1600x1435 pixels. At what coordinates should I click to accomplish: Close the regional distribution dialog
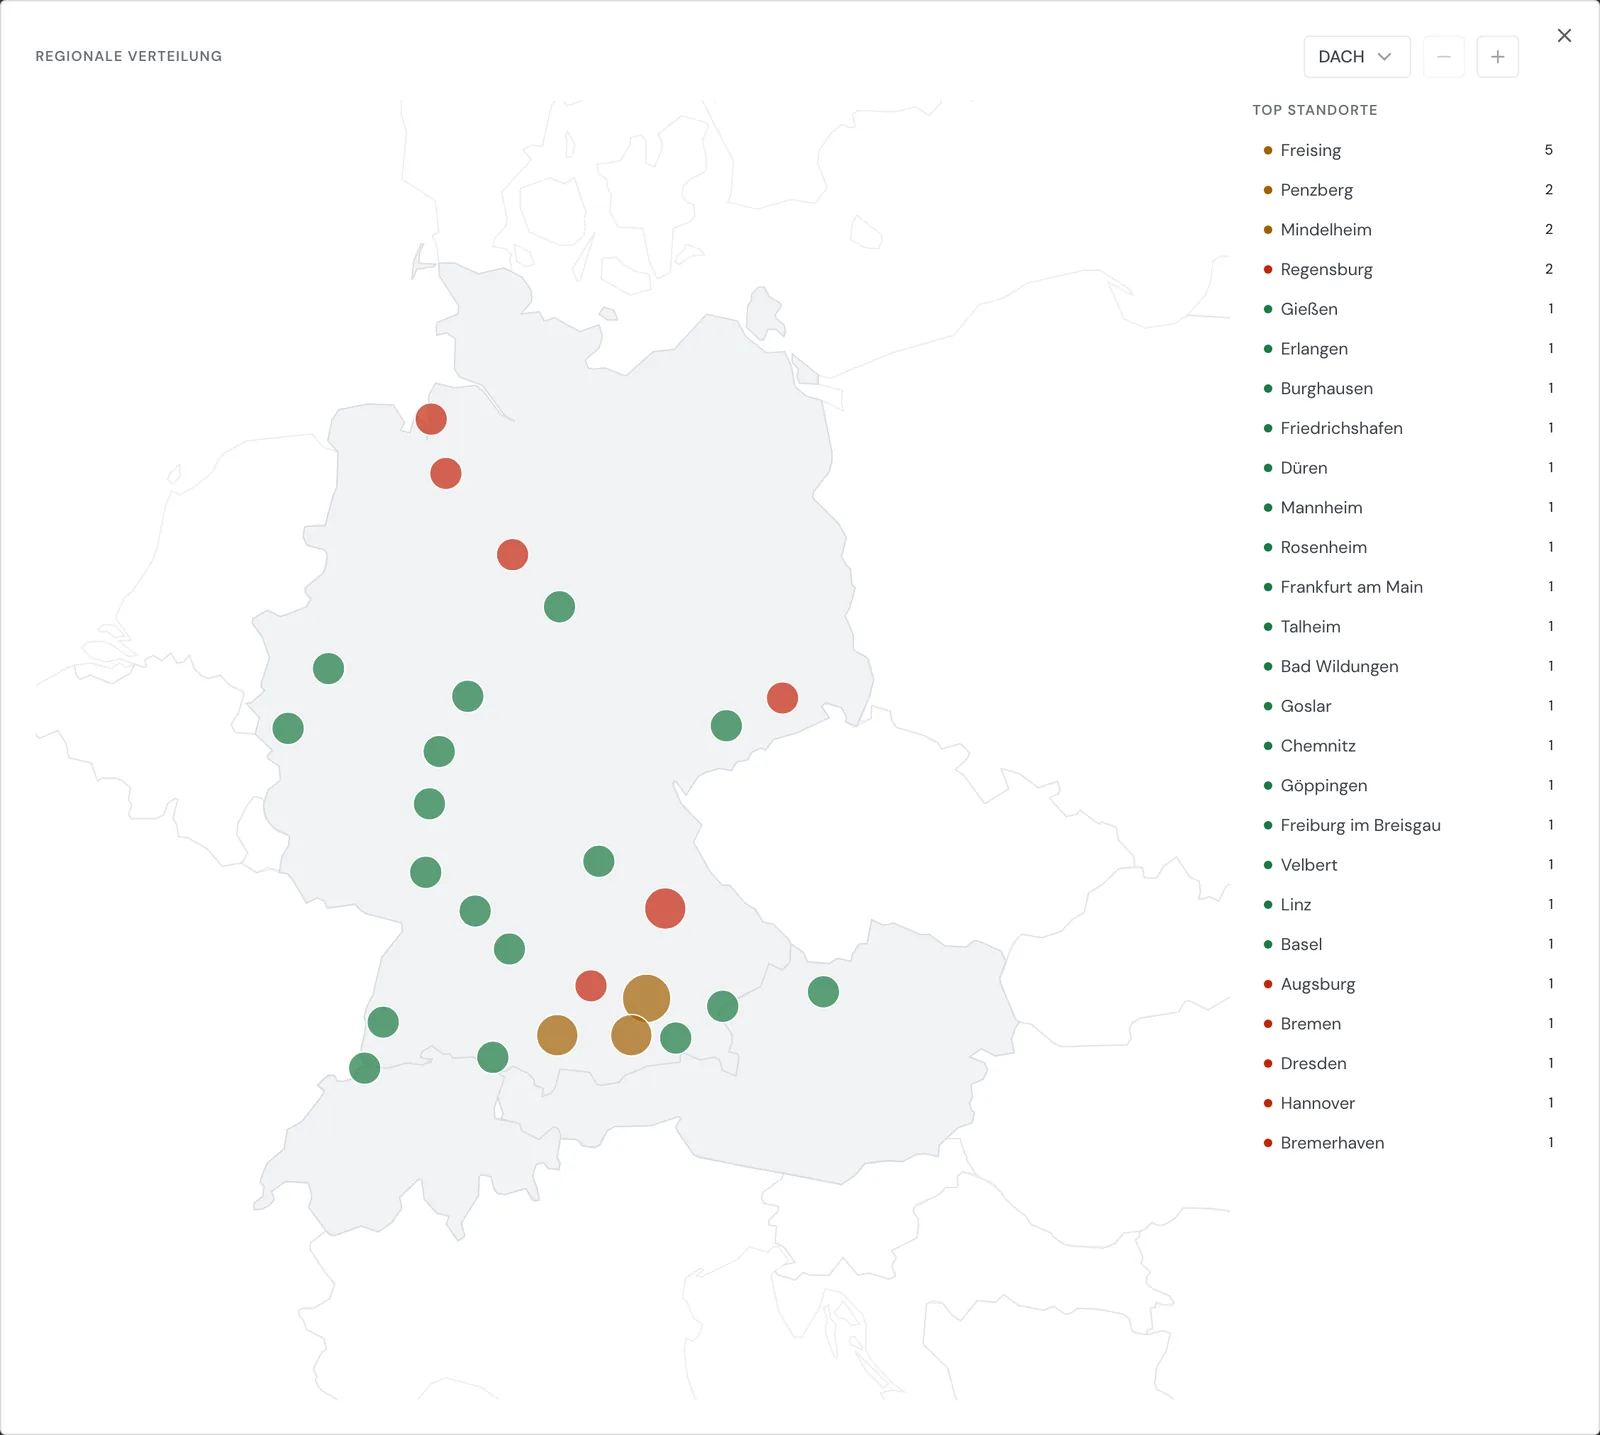pos(1564,36)
